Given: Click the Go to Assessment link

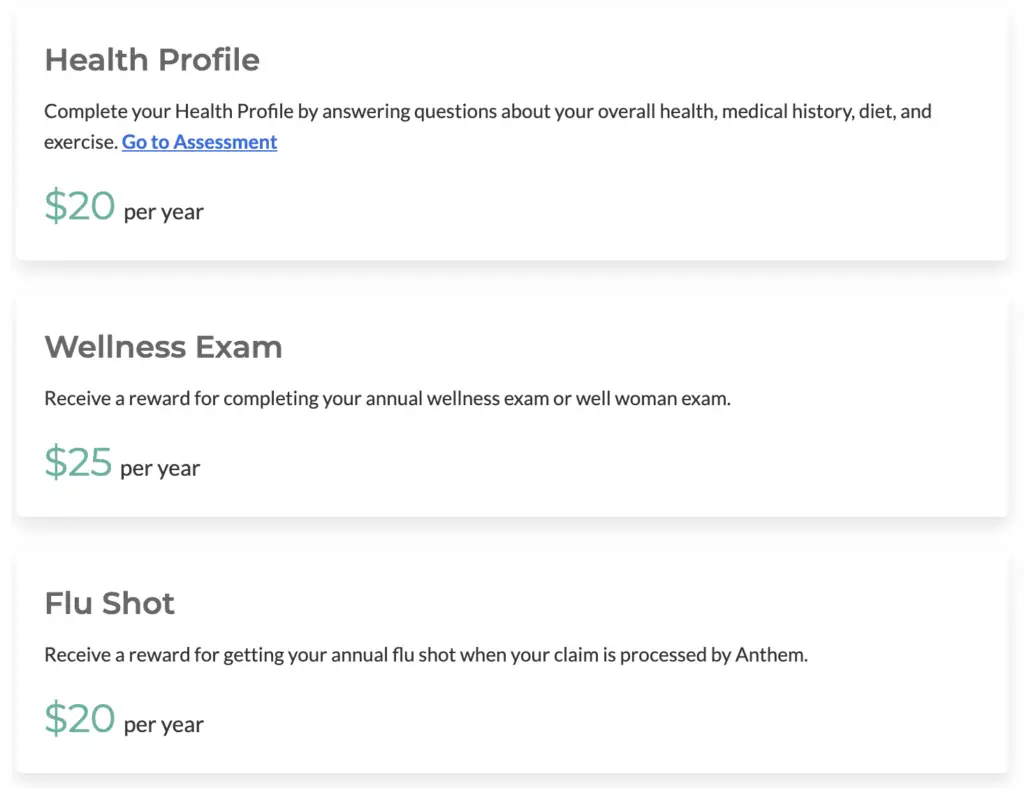Looking at the screenshot, I should pyautogui.click(x=199, y=142).
